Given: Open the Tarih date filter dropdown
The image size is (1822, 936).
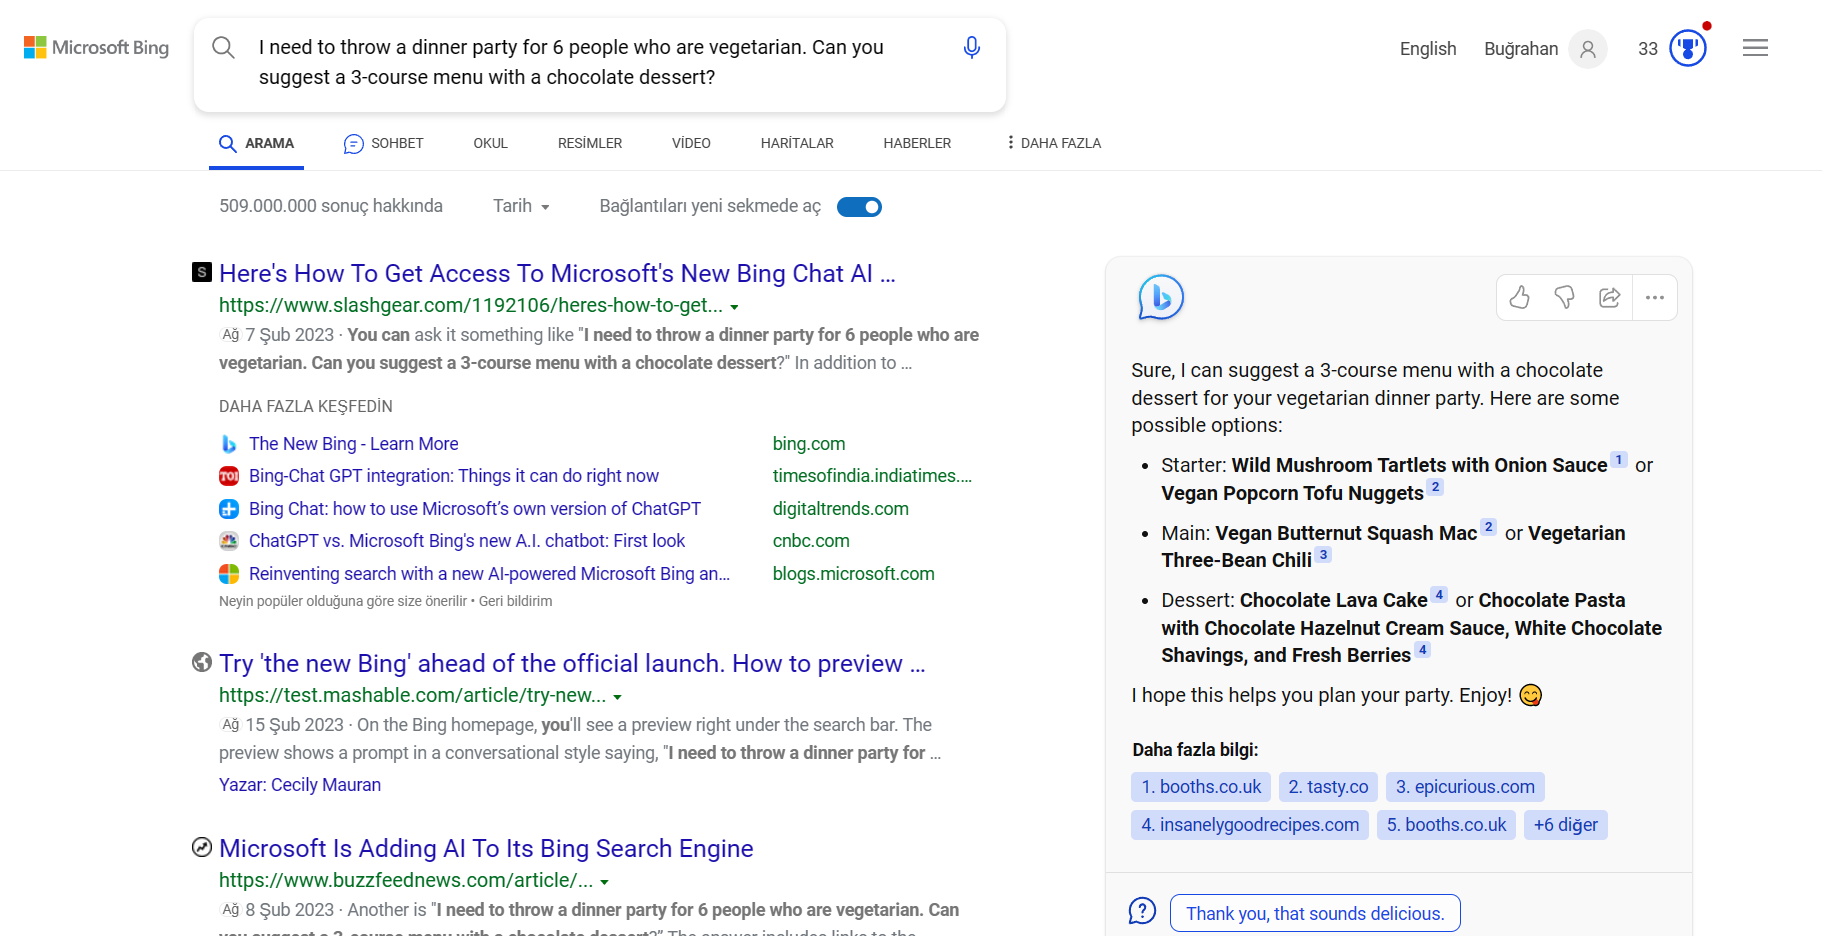Looking at the screenshot, I should 521,206.
